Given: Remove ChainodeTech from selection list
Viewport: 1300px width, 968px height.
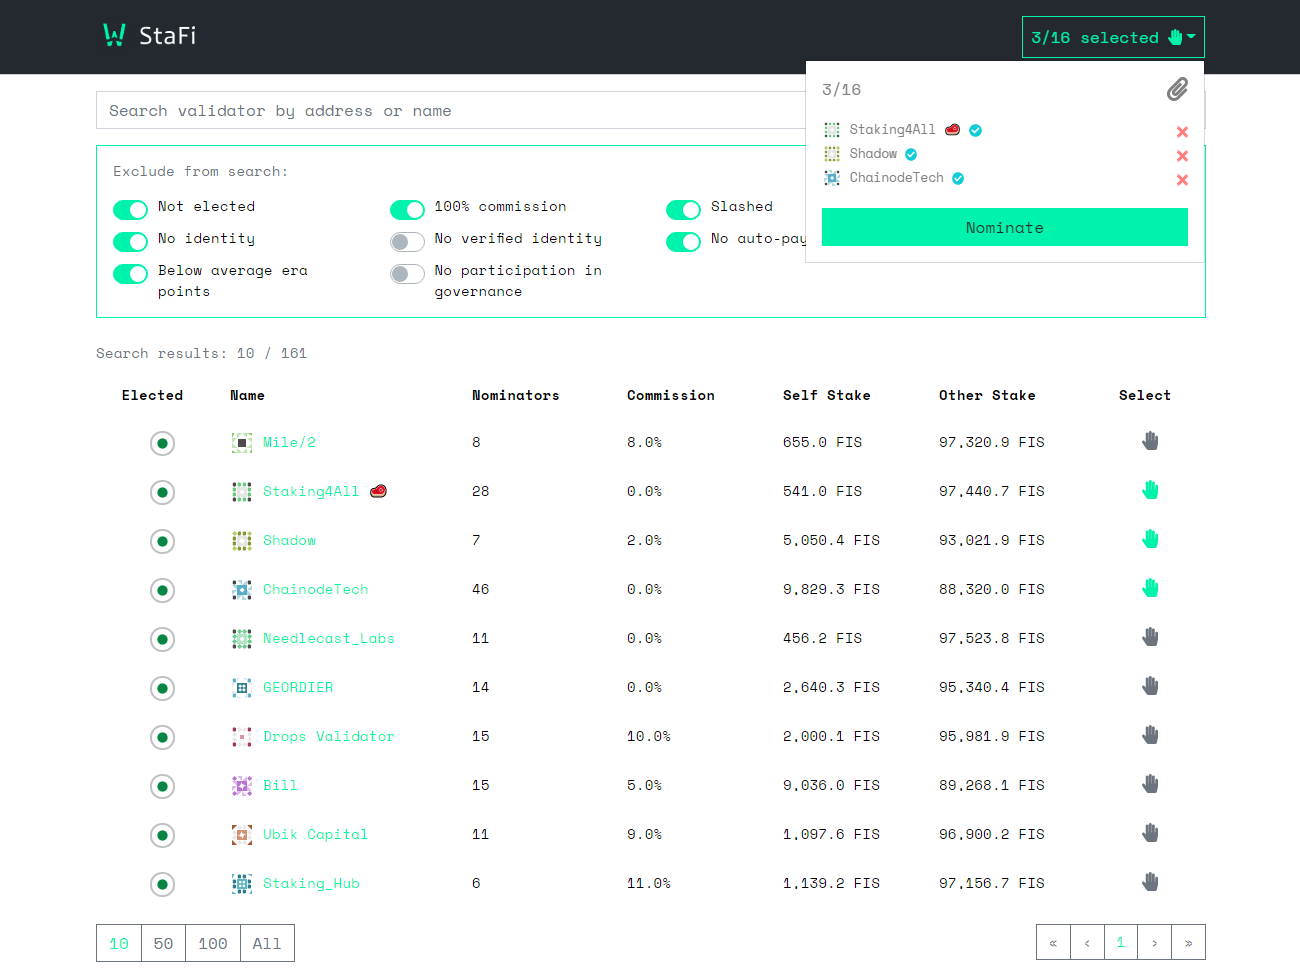Looking at the screenshot, I should point(1182,180).
